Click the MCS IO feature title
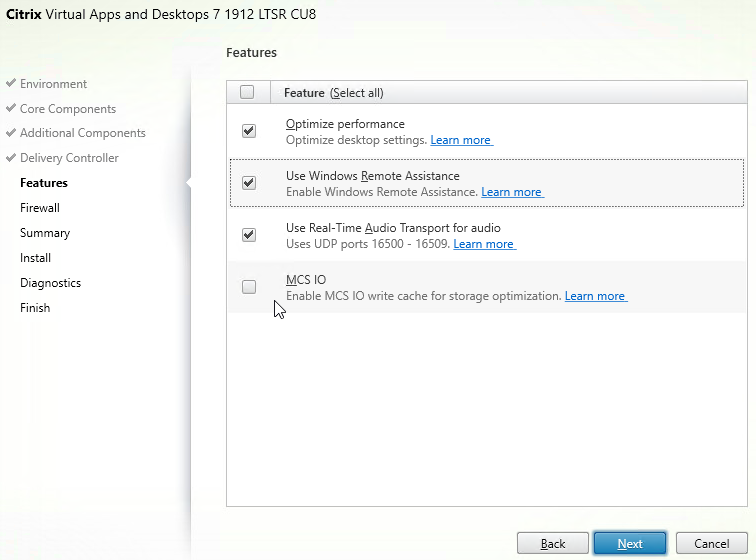The image size is (756, 560). coord(306,280)
